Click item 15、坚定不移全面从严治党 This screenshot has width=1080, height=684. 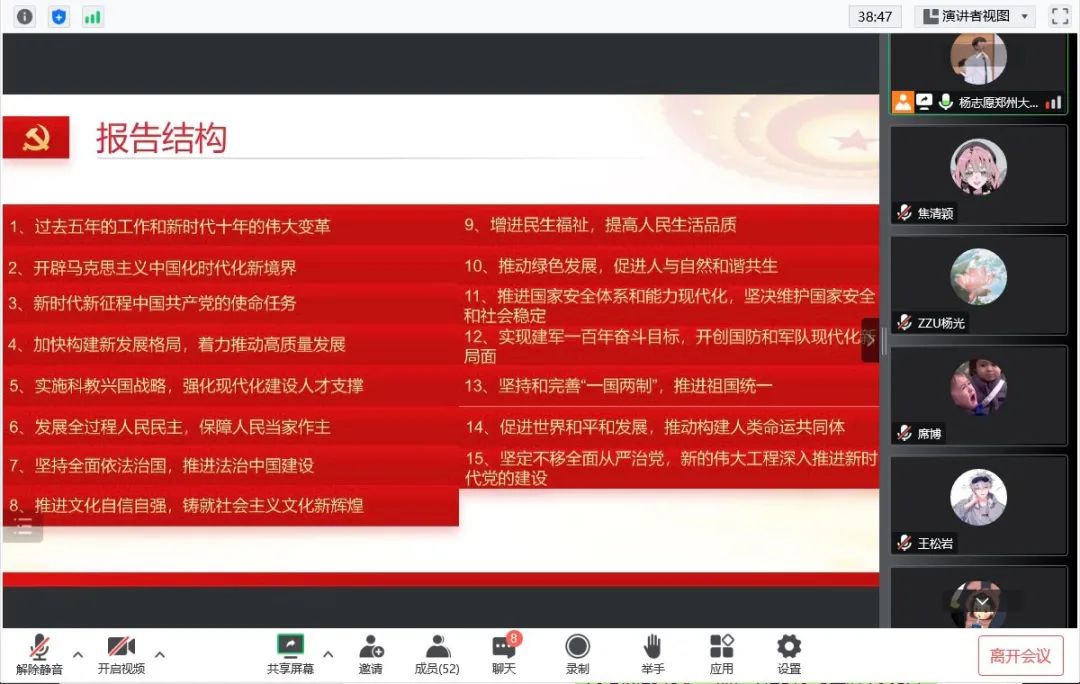pyautogui.click(x=672, y=468)
